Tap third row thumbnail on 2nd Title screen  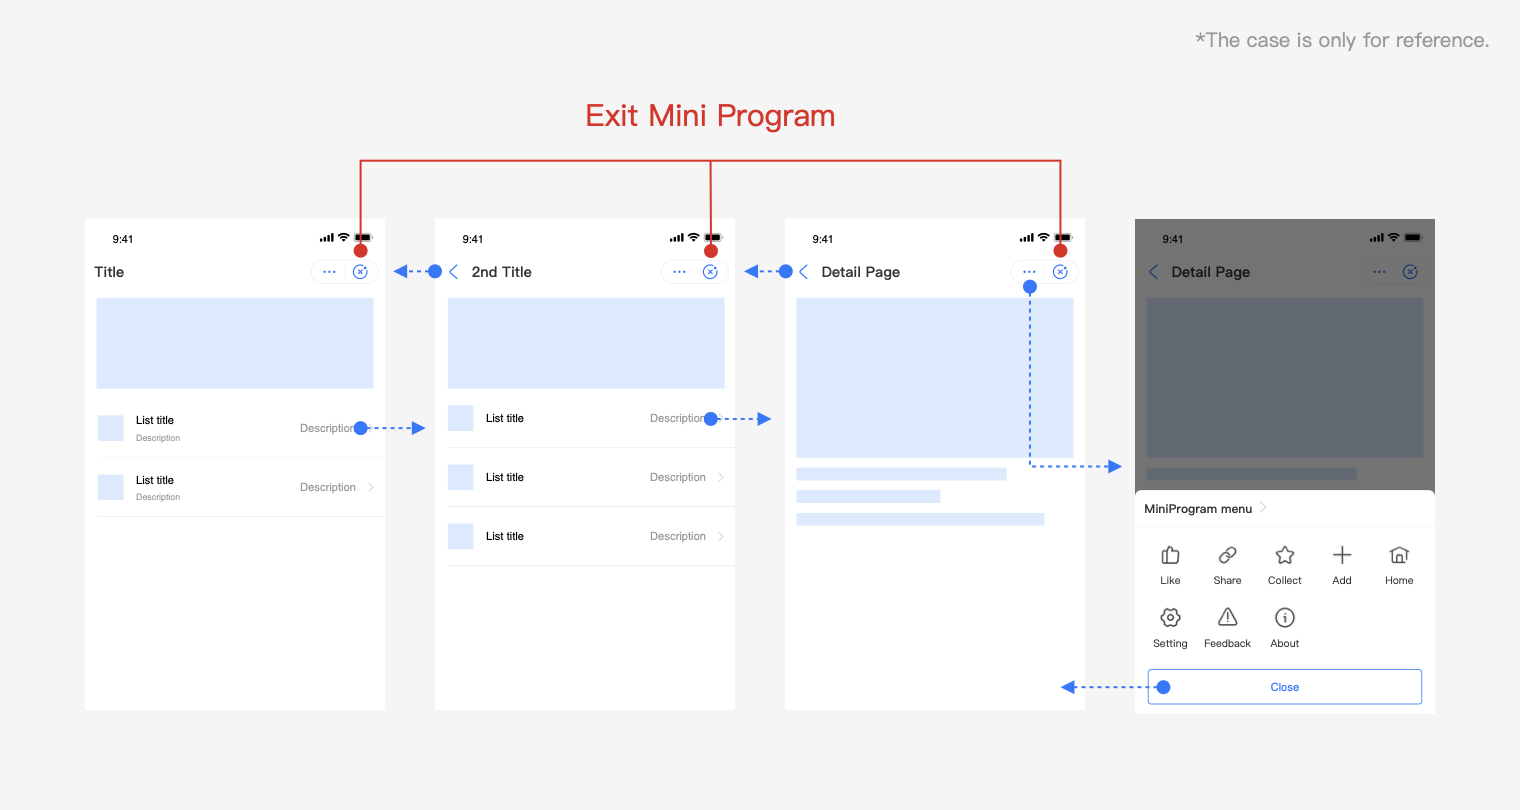[460, 536]
